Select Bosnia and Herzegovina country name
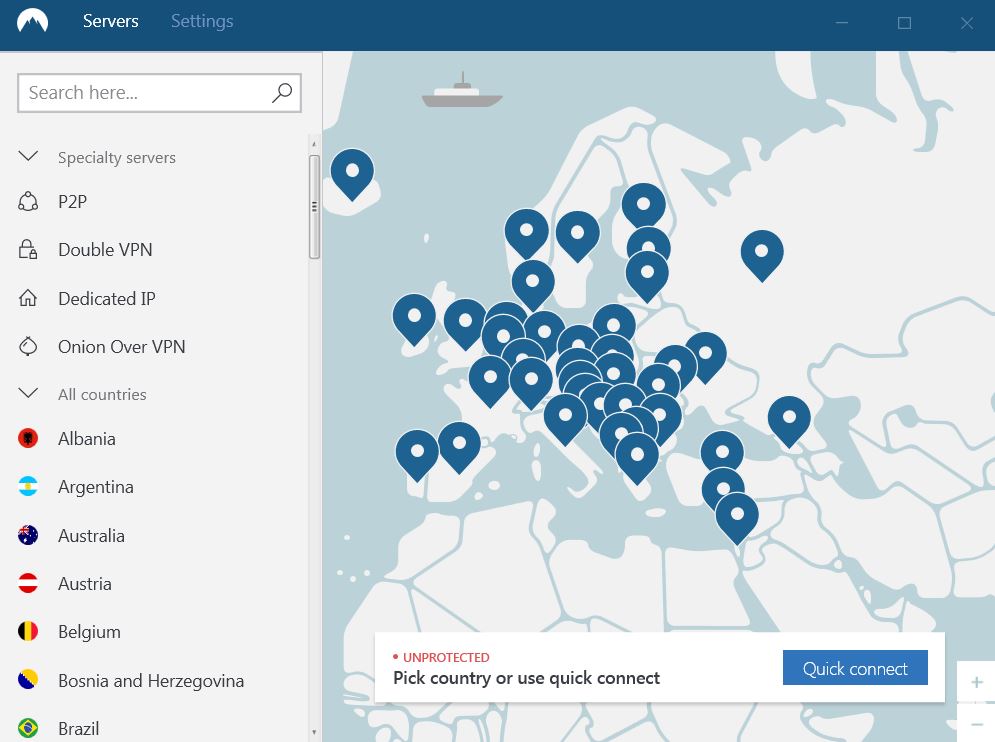Image resolution: width=995 pixels, height=742 pixels. pos(151,680)
